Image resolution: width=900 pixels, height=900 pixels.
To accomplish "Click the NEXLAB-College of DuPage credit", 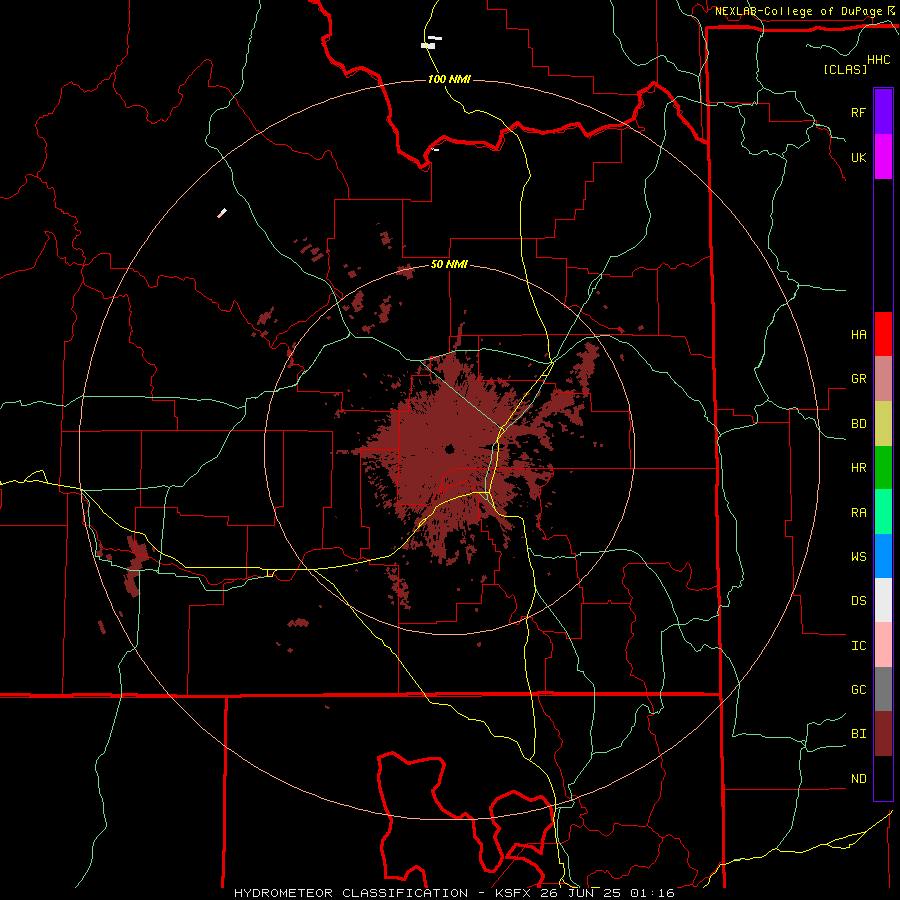I will pos(798,11).
